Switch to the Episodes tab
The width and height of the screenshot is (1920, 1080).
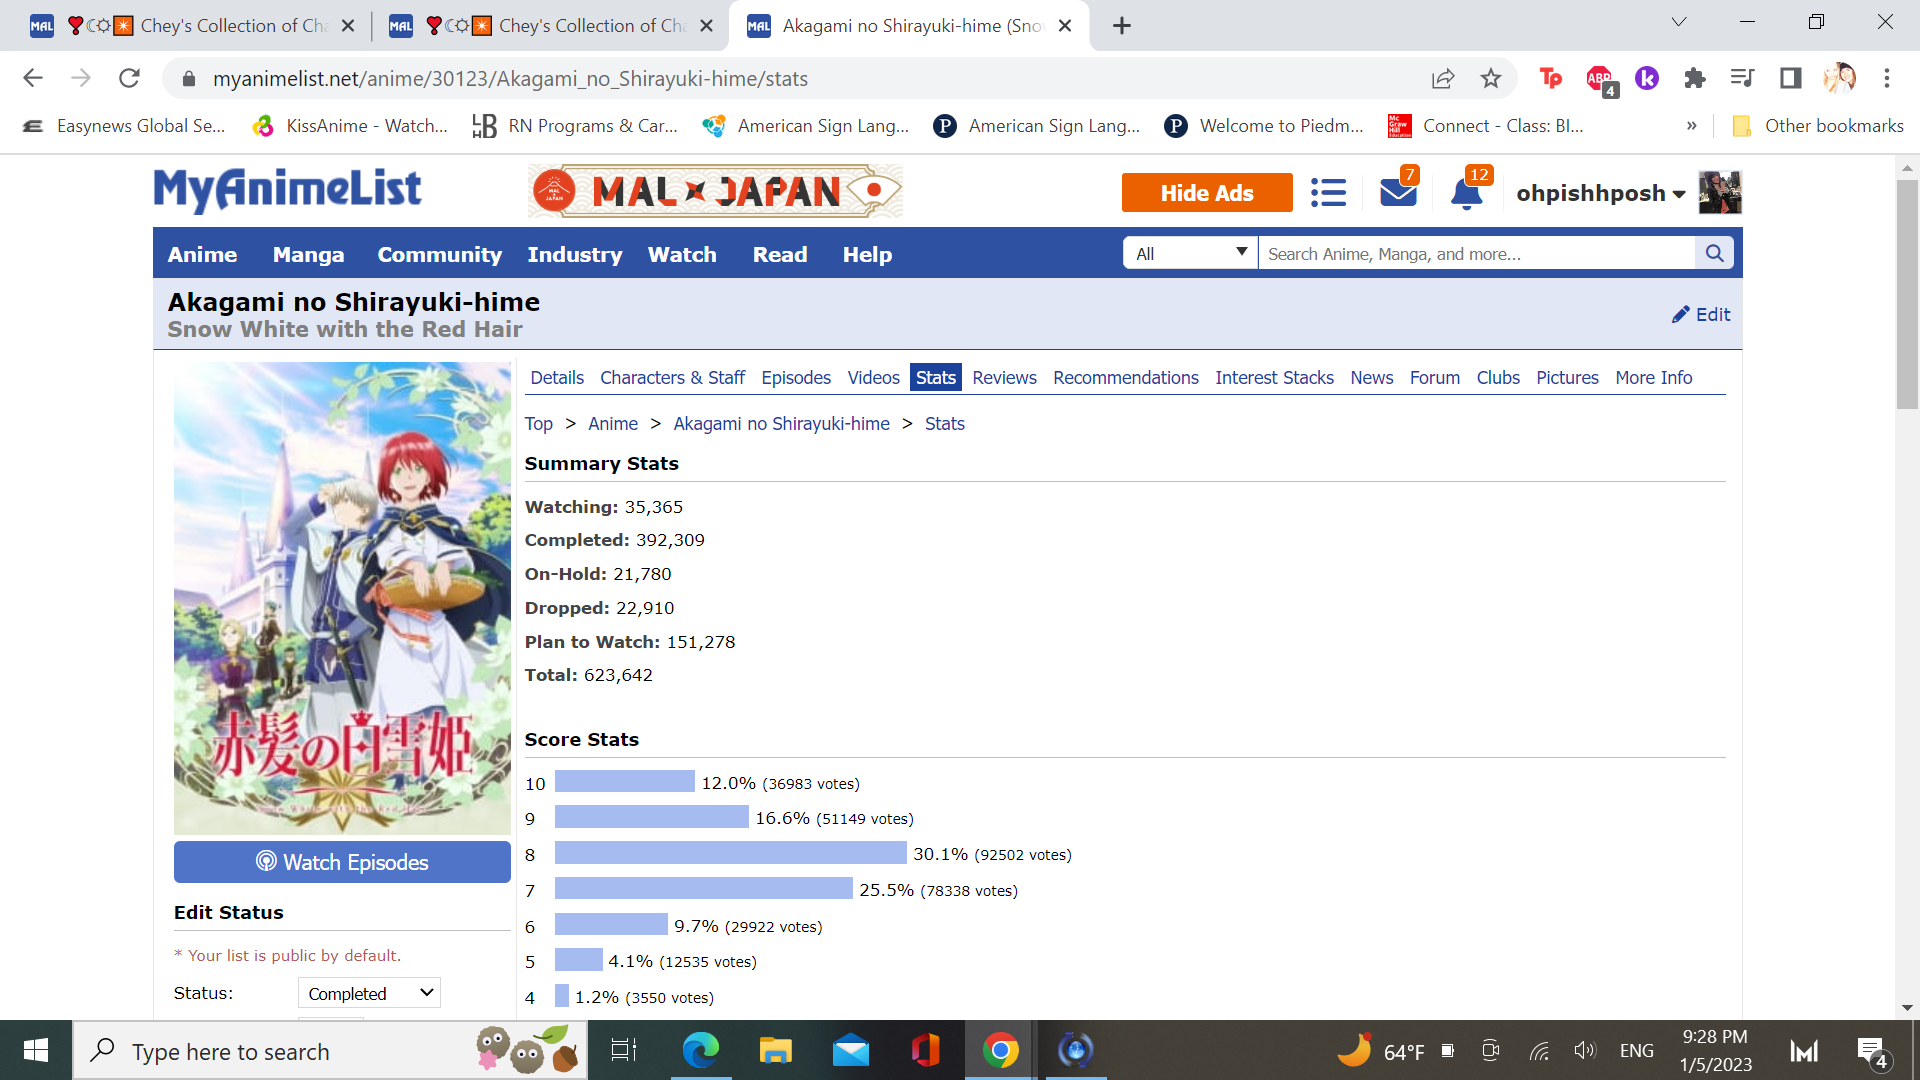796,377
